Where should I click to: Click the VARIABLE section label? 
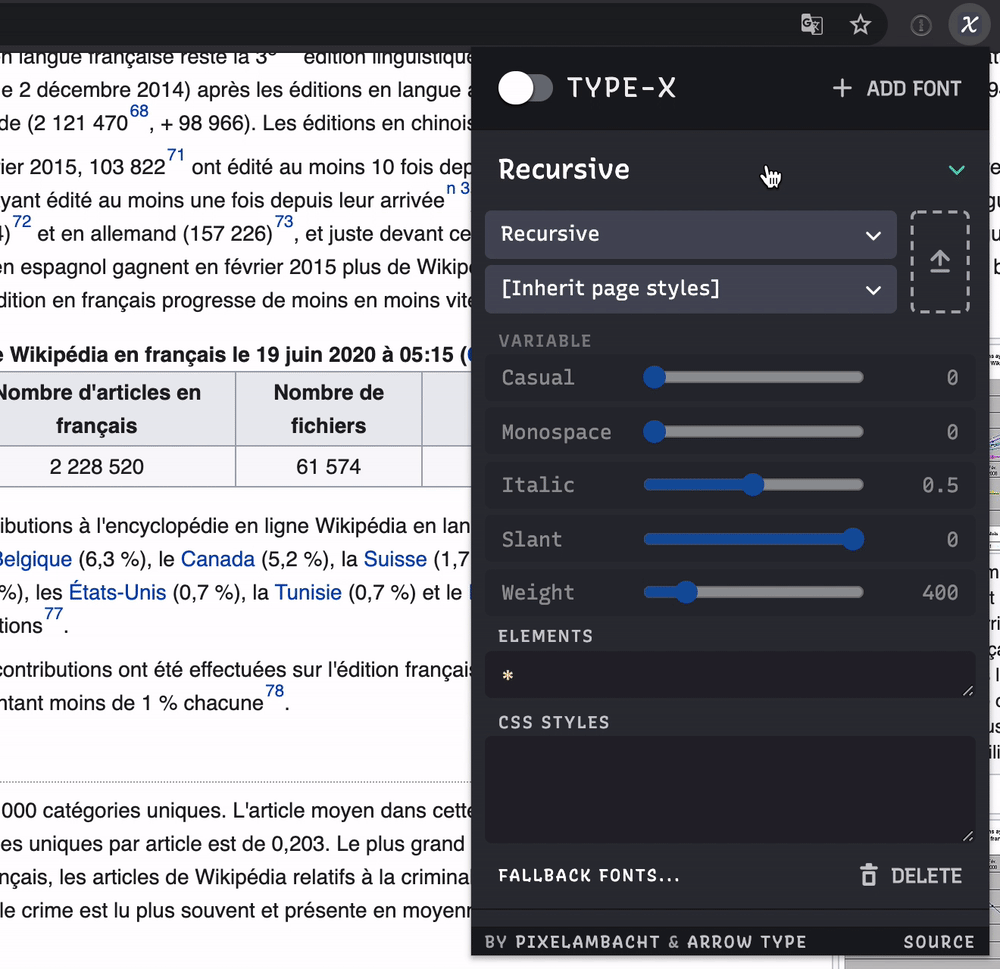tap(545, 341)
